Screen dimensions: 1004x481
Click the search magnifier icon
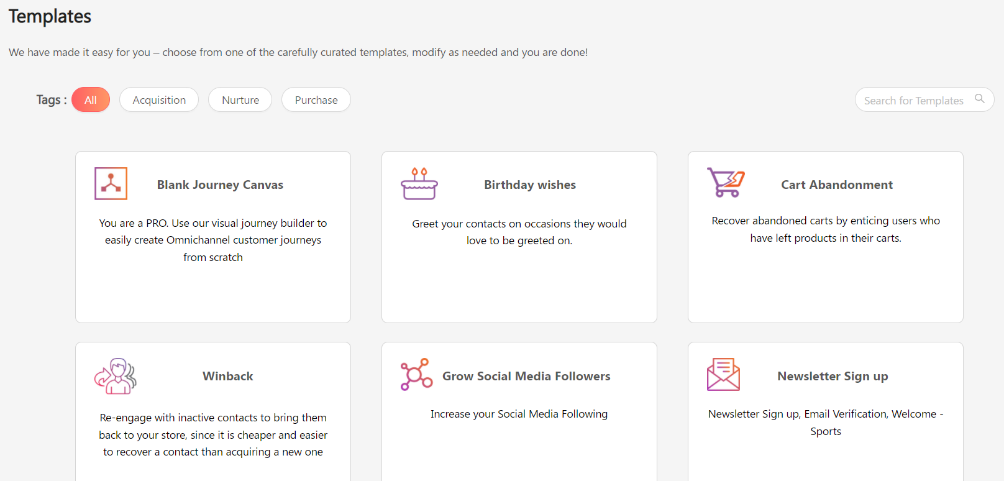click(980, 99)
